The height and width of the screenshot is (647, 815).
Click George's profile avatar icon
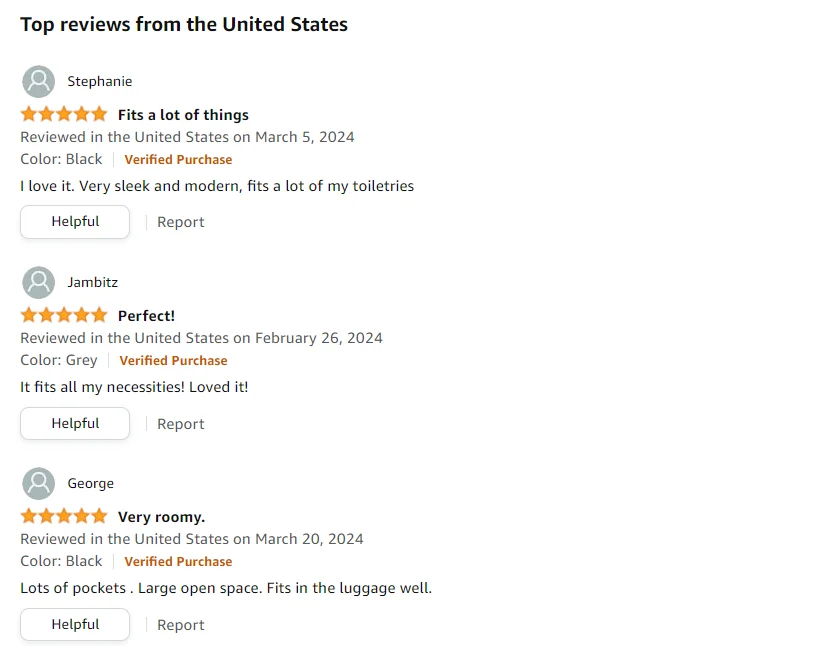(38, 483)
